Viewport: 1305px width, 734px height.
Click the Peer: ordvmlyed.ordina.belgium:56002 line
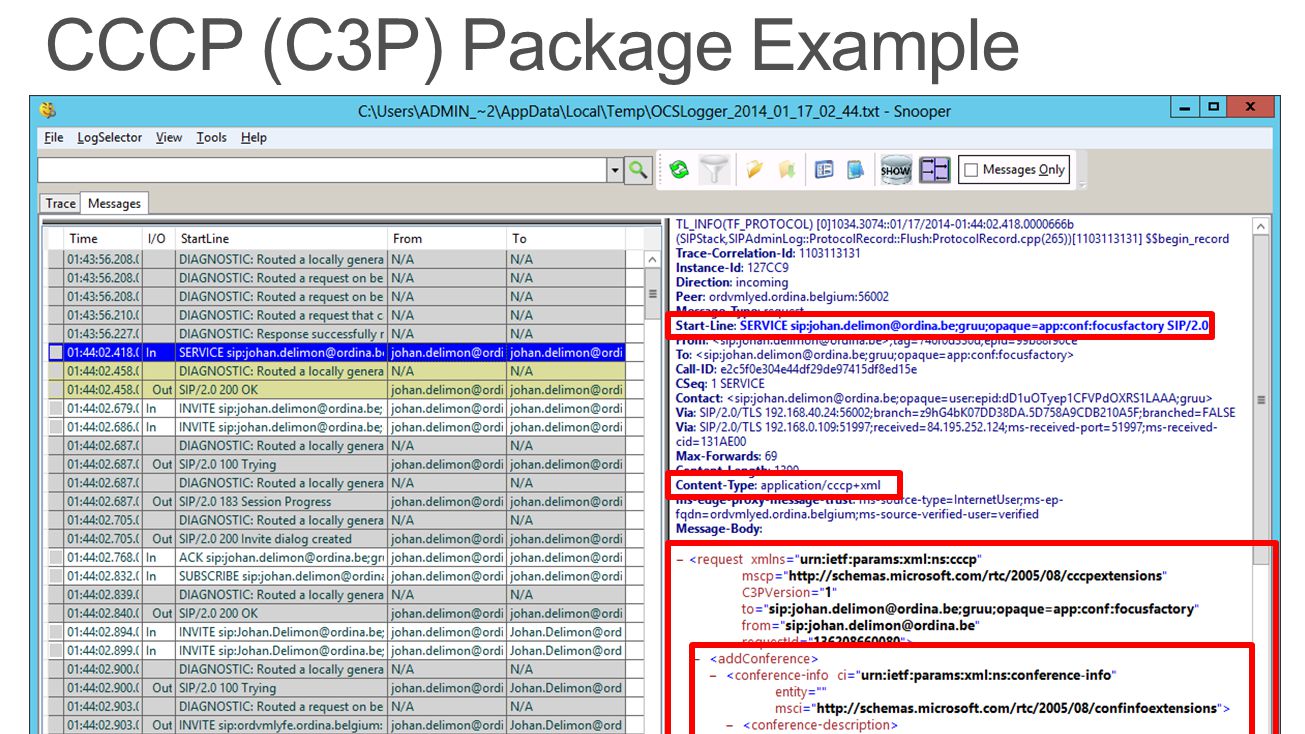coord(782,297)
